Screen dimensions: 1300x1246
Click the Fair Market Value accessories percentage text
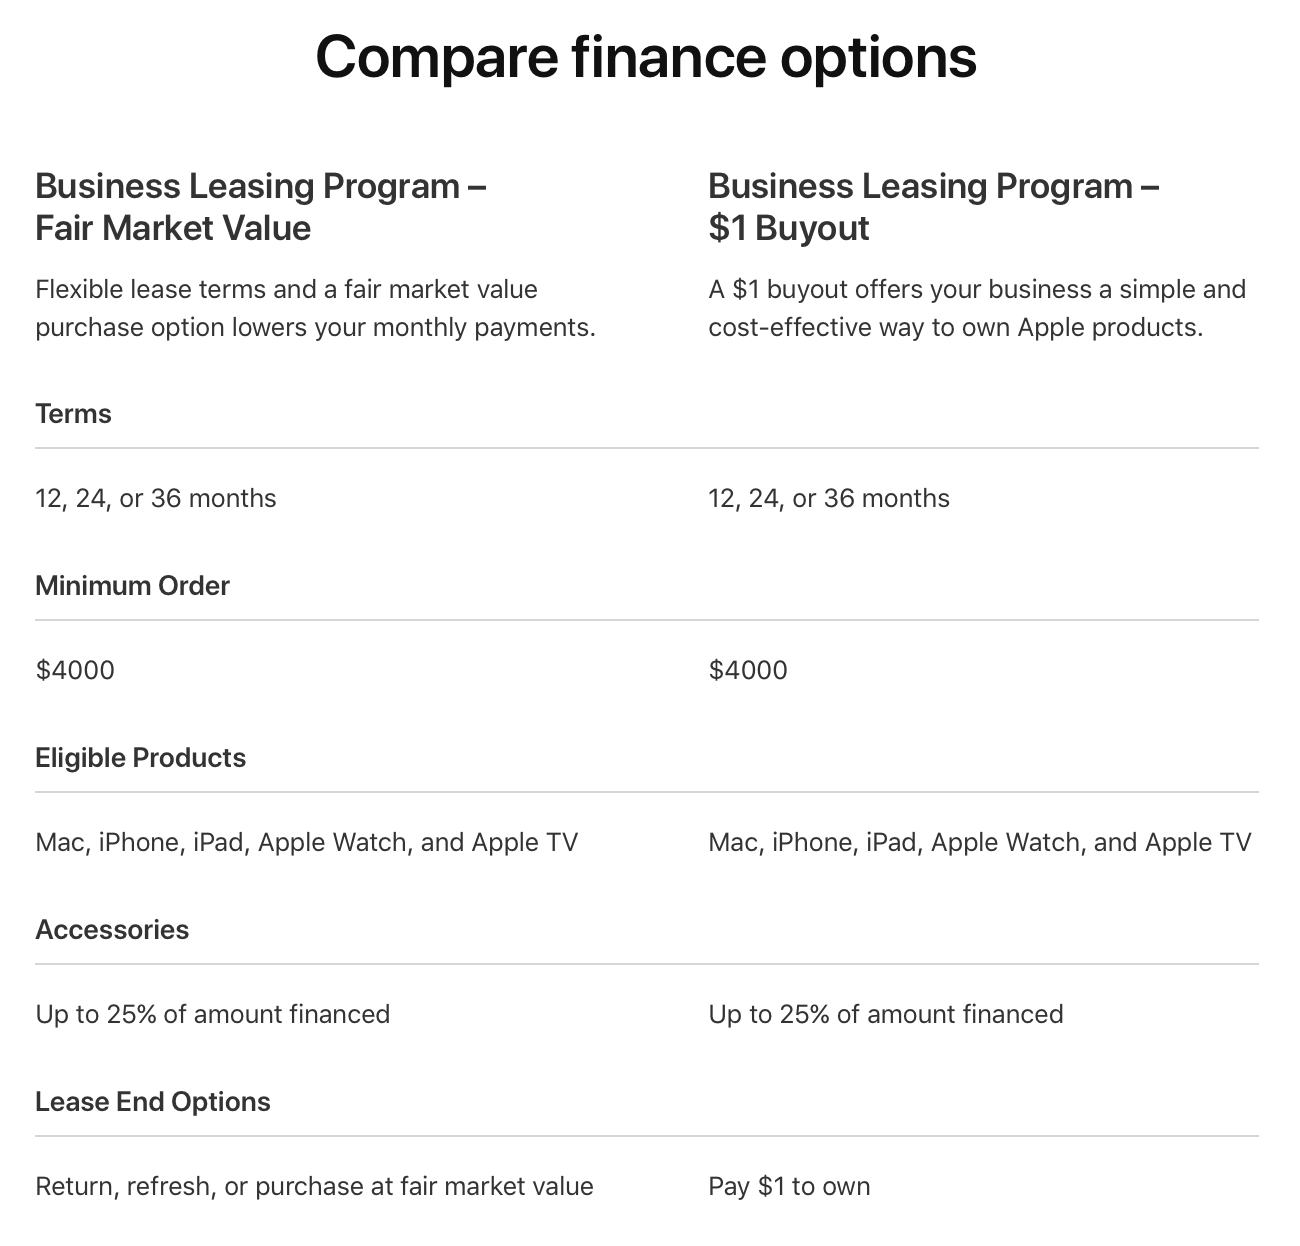point(213,1014)
